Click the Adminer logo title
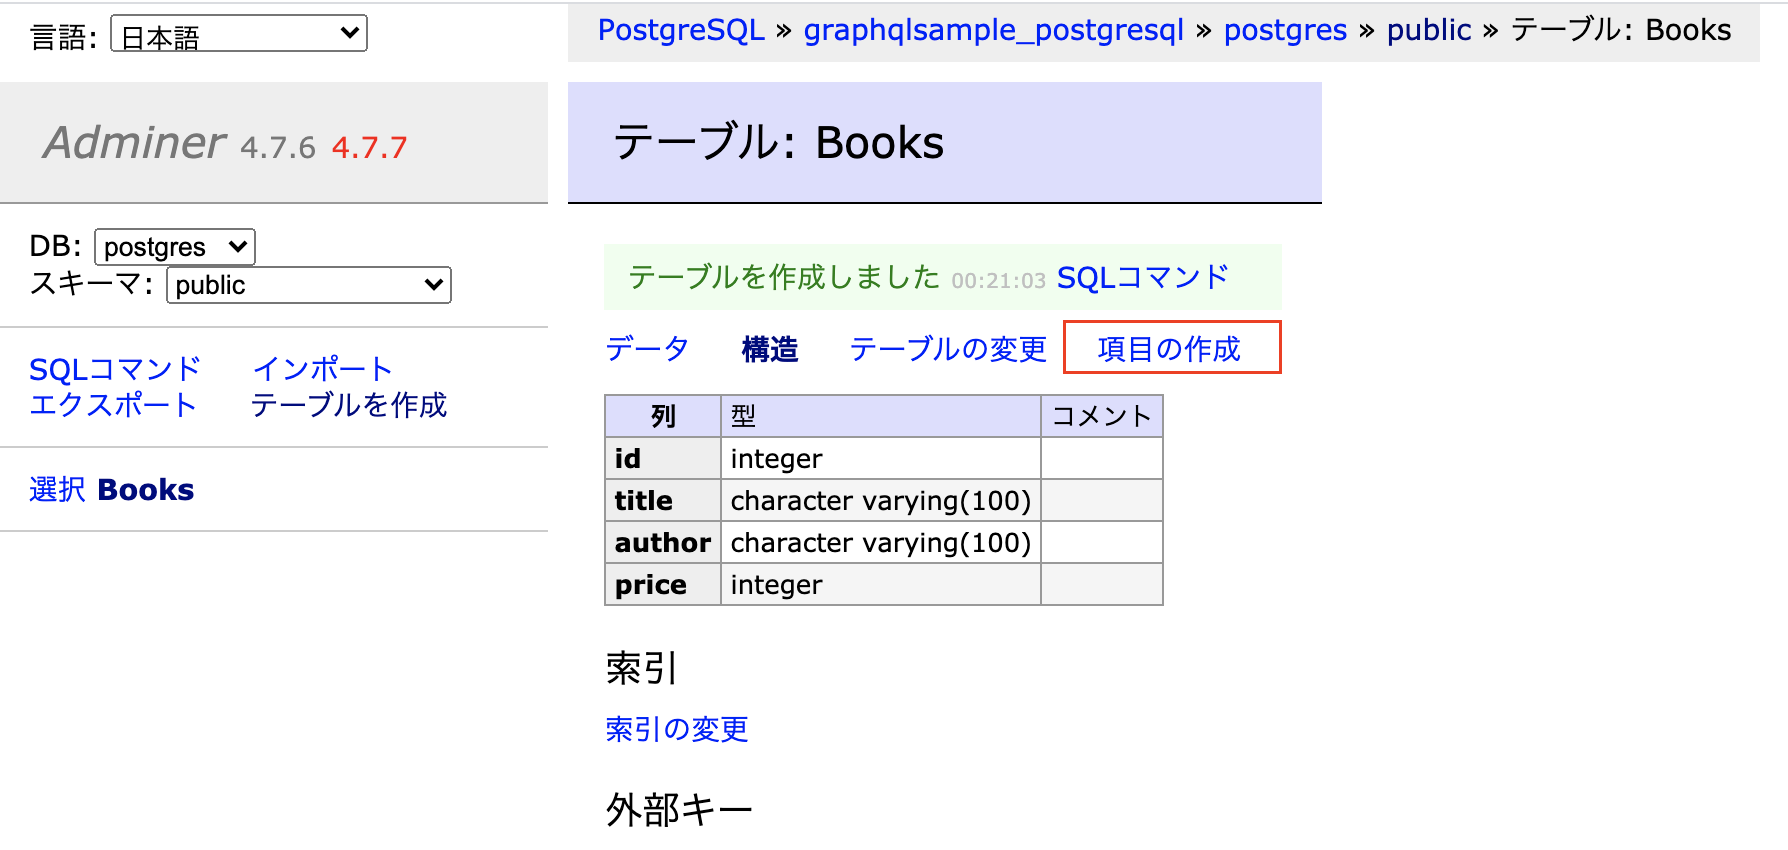The image size is (1788, 850). tap(135, 142)
